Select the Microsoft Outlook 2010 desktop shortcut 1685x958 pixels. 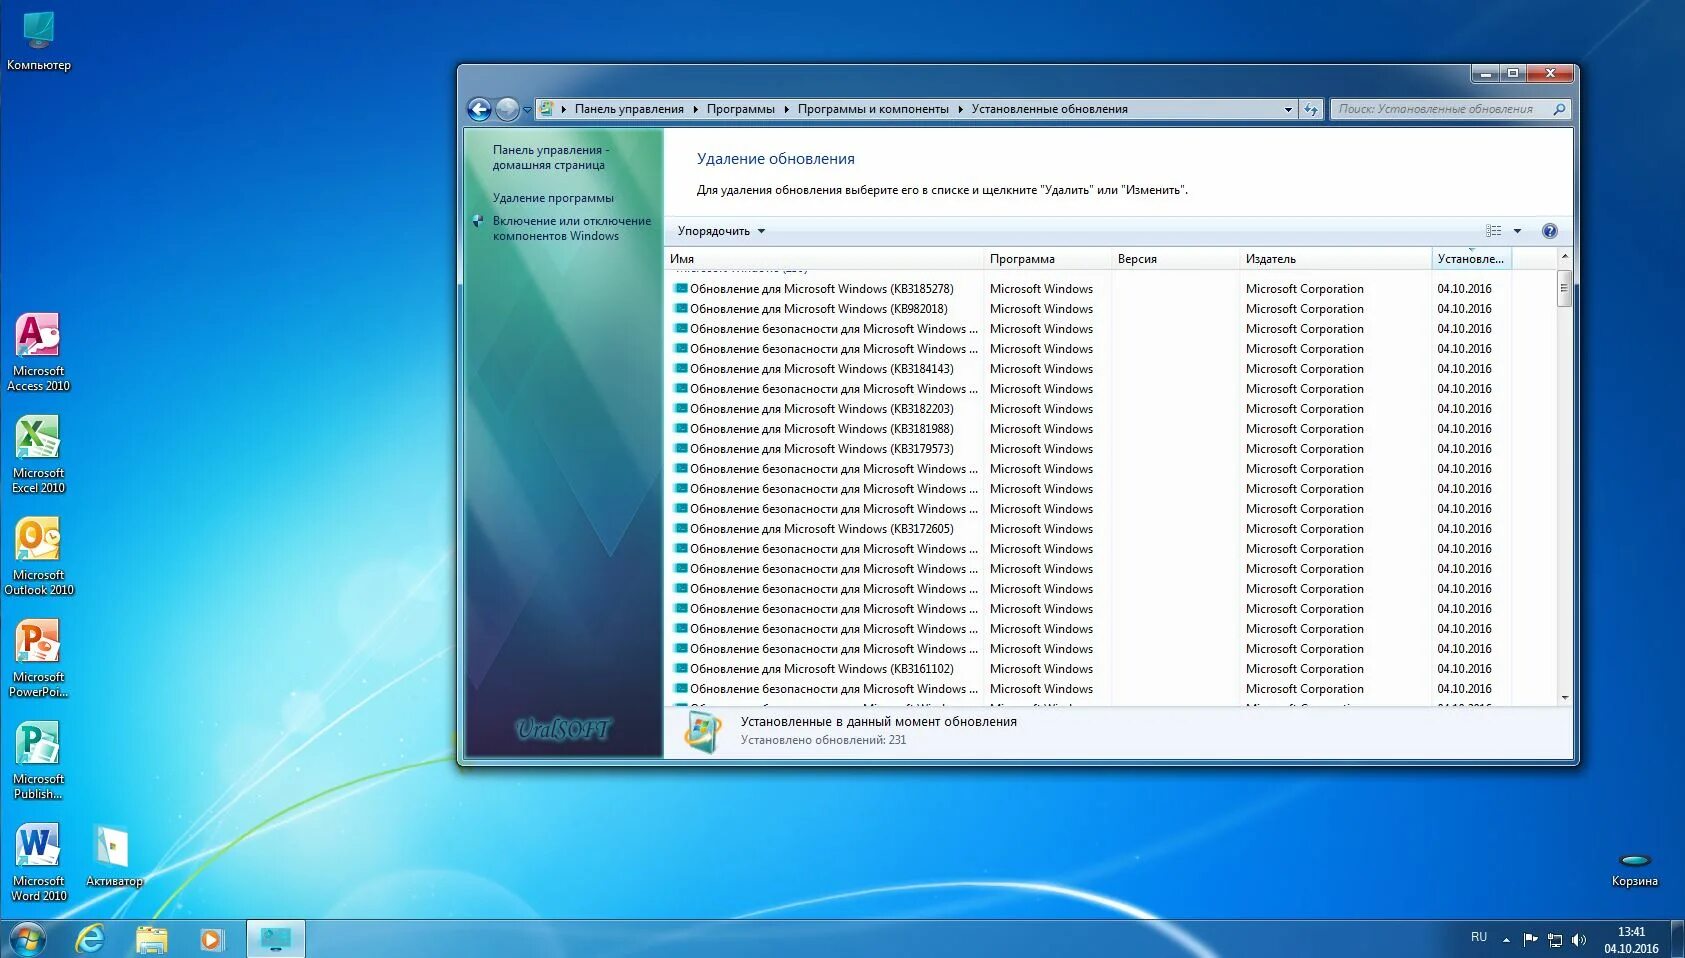tap(38, 556)
